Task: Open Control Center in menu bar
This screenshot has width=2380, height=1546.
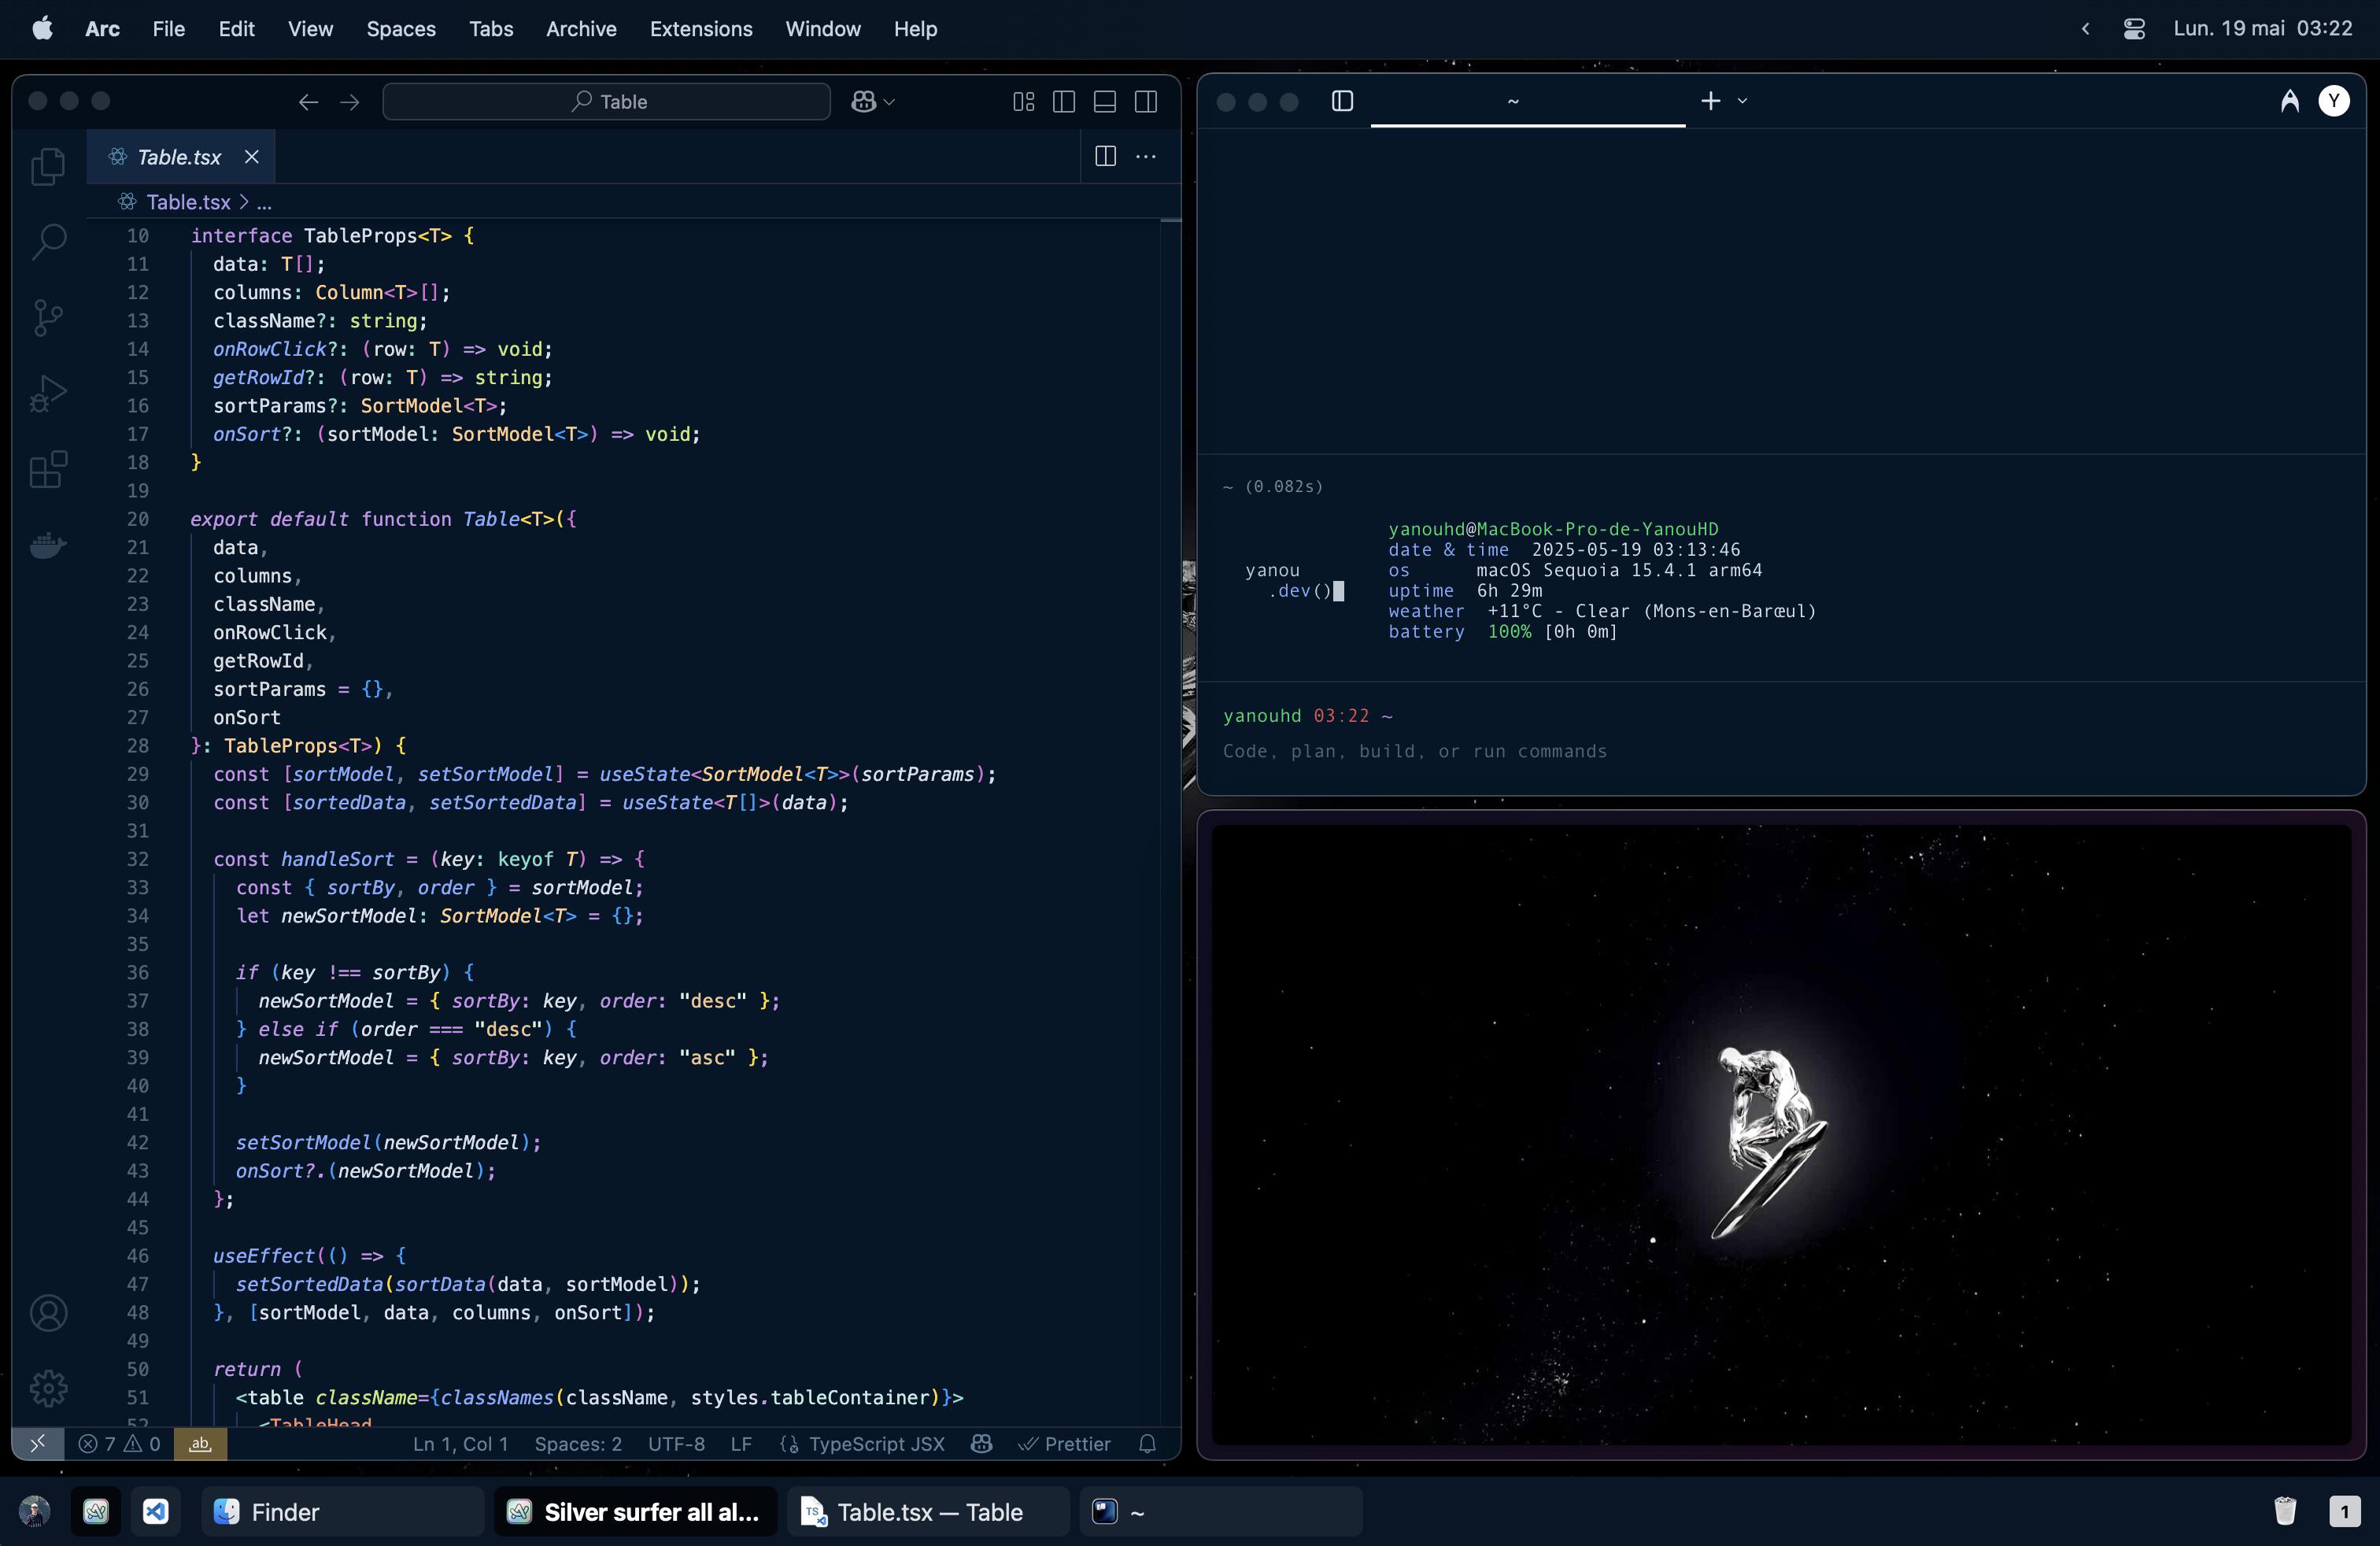Action: 2134,29
